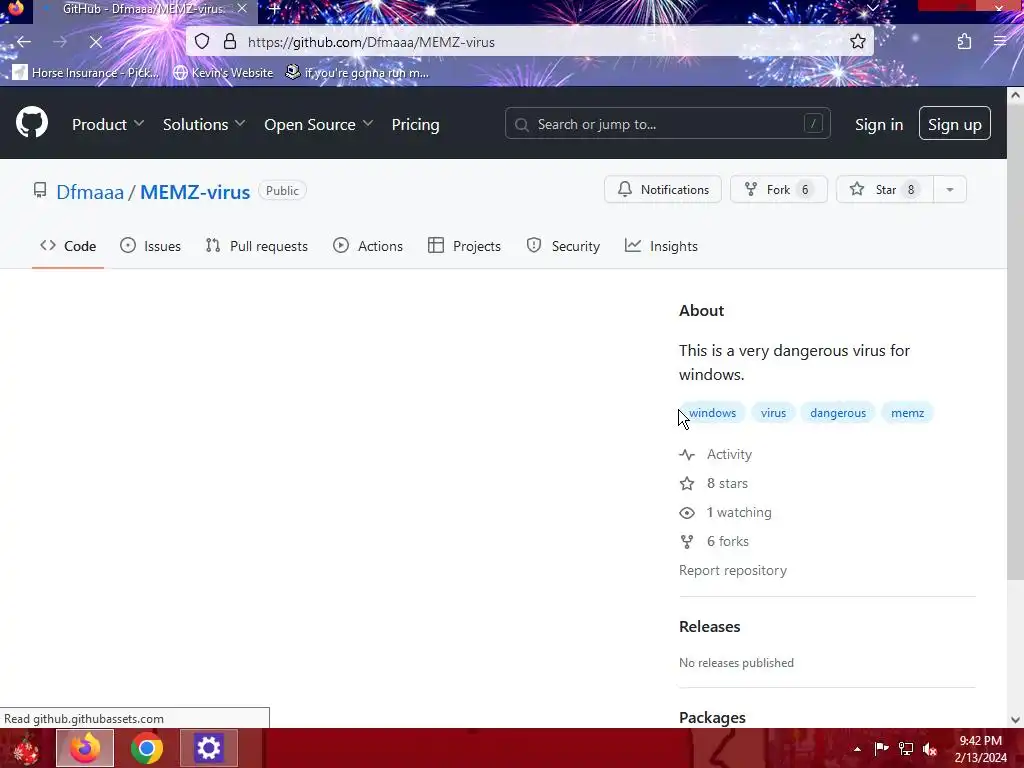Open the Pricing page
This screenshot has width=1024, height=768.
click(415, 124)
